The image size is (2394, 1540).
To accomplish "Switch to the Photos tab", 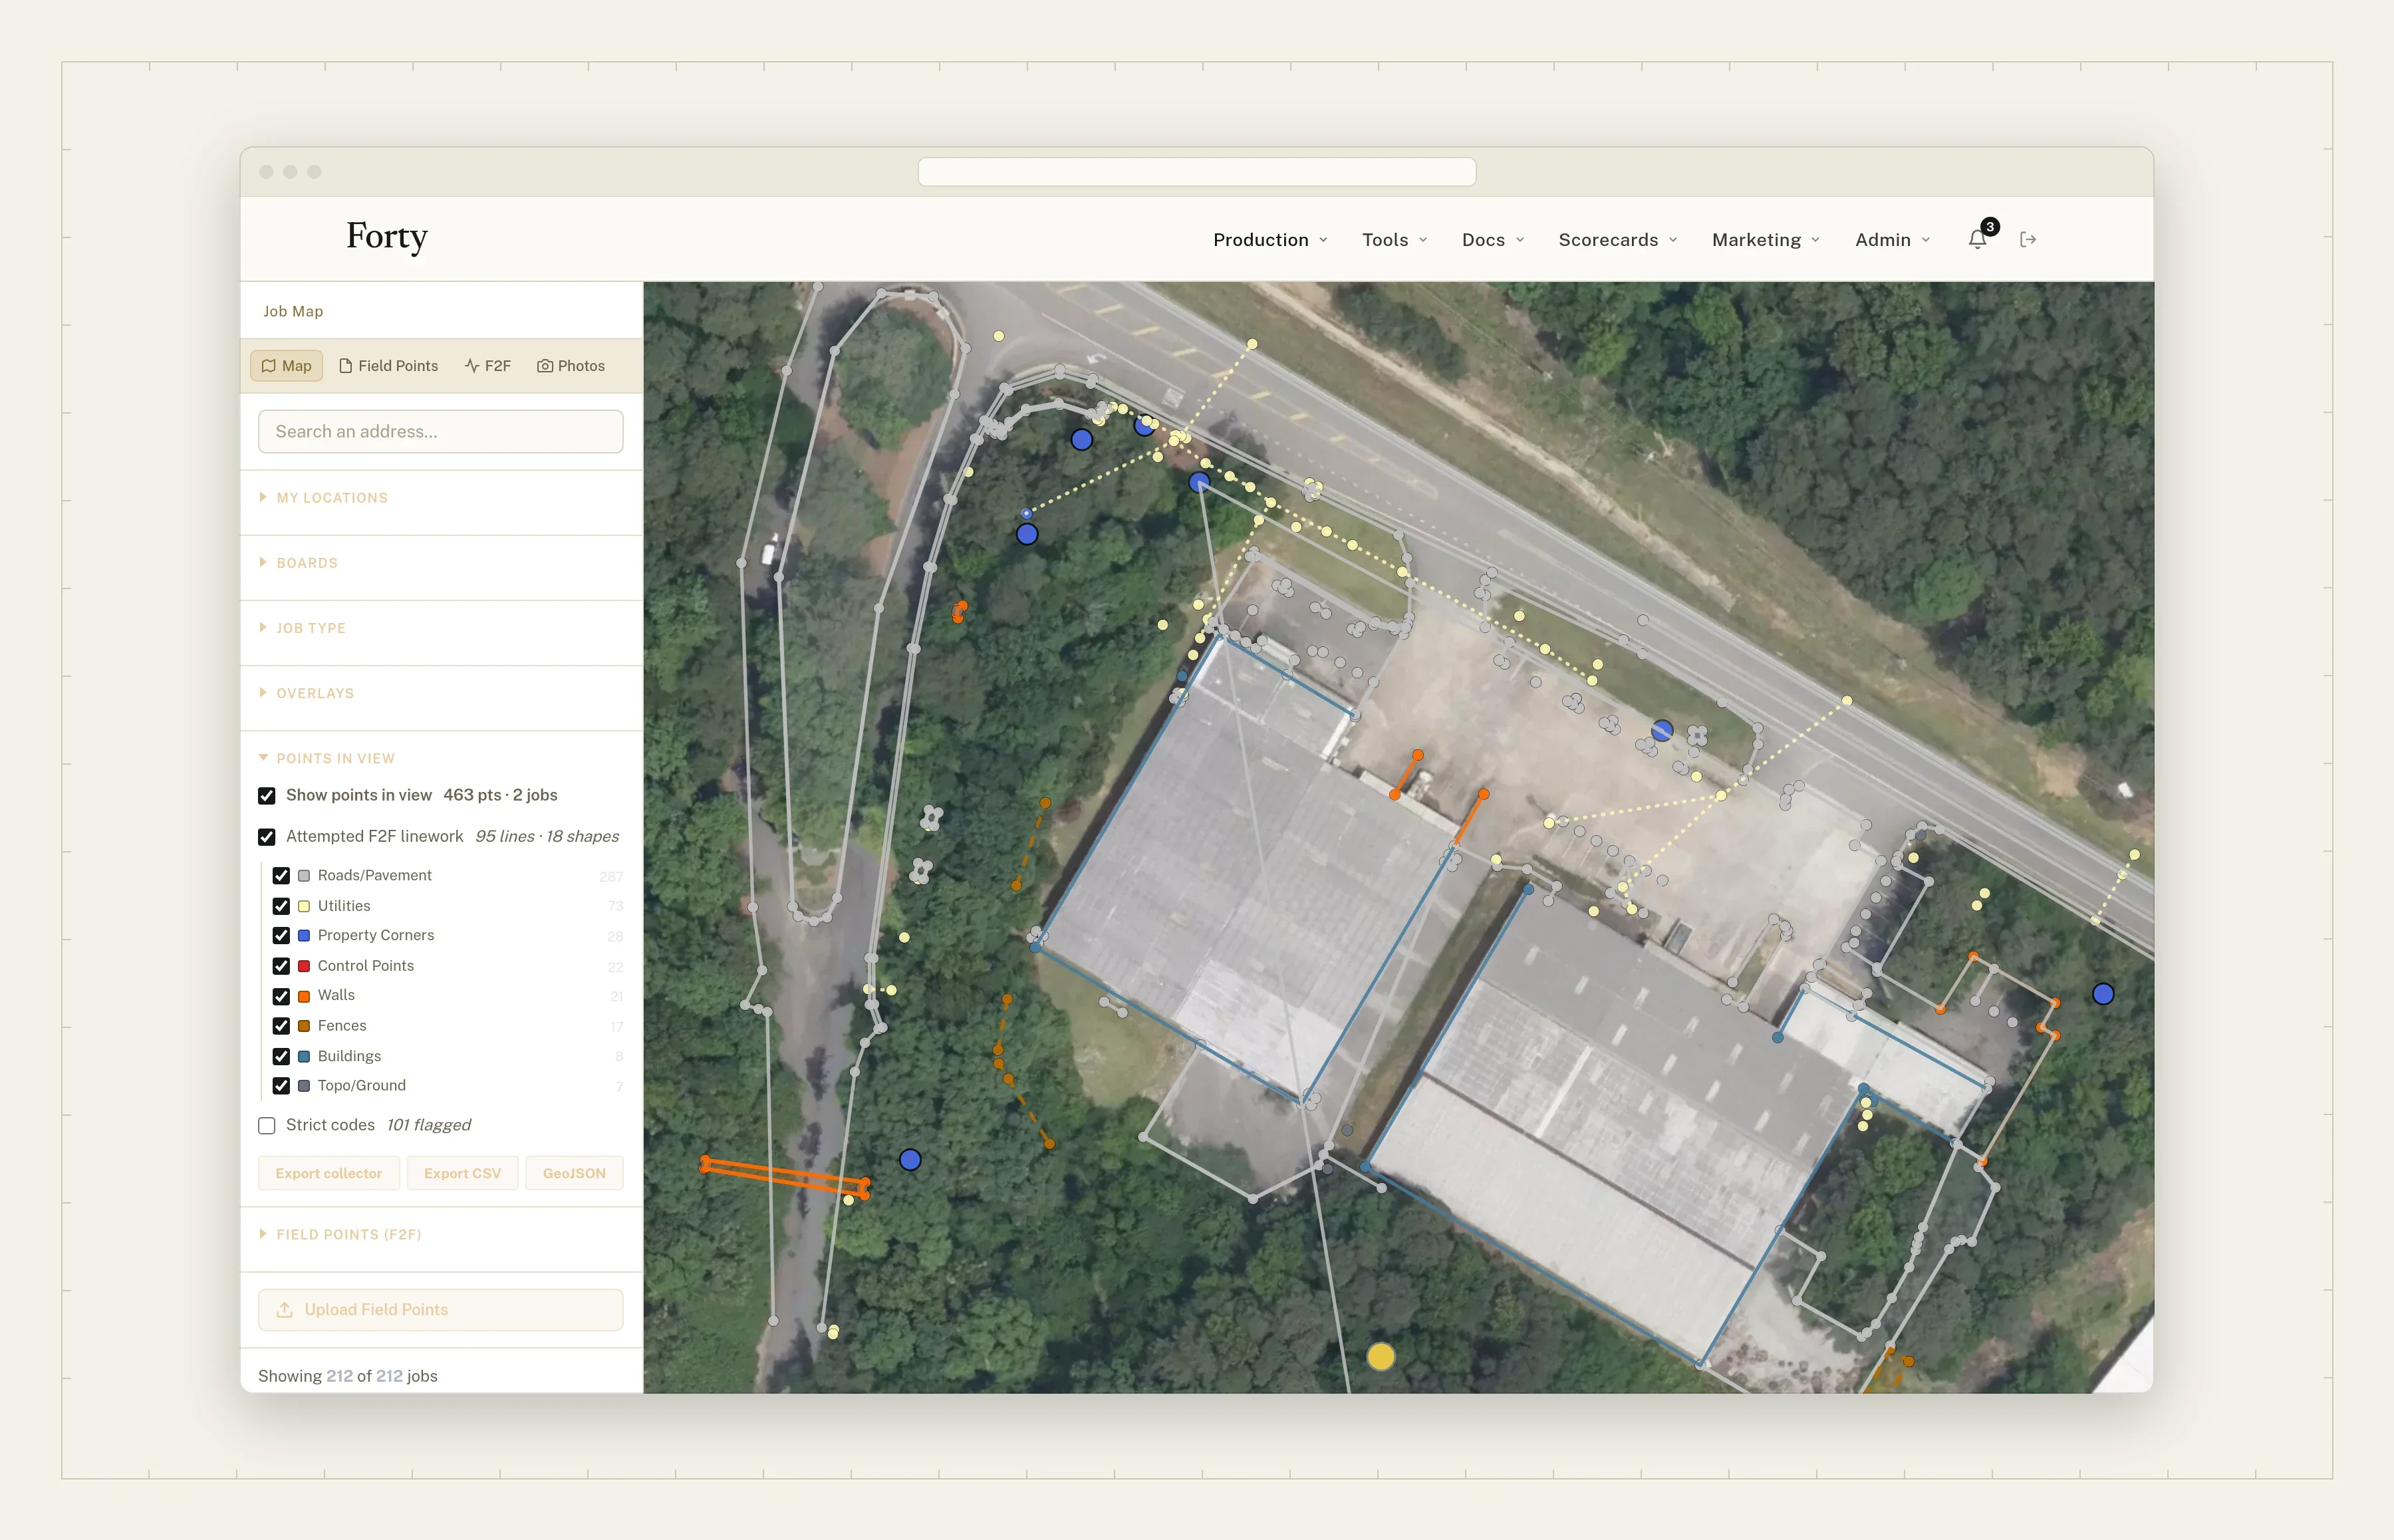I will coord(571,366).
